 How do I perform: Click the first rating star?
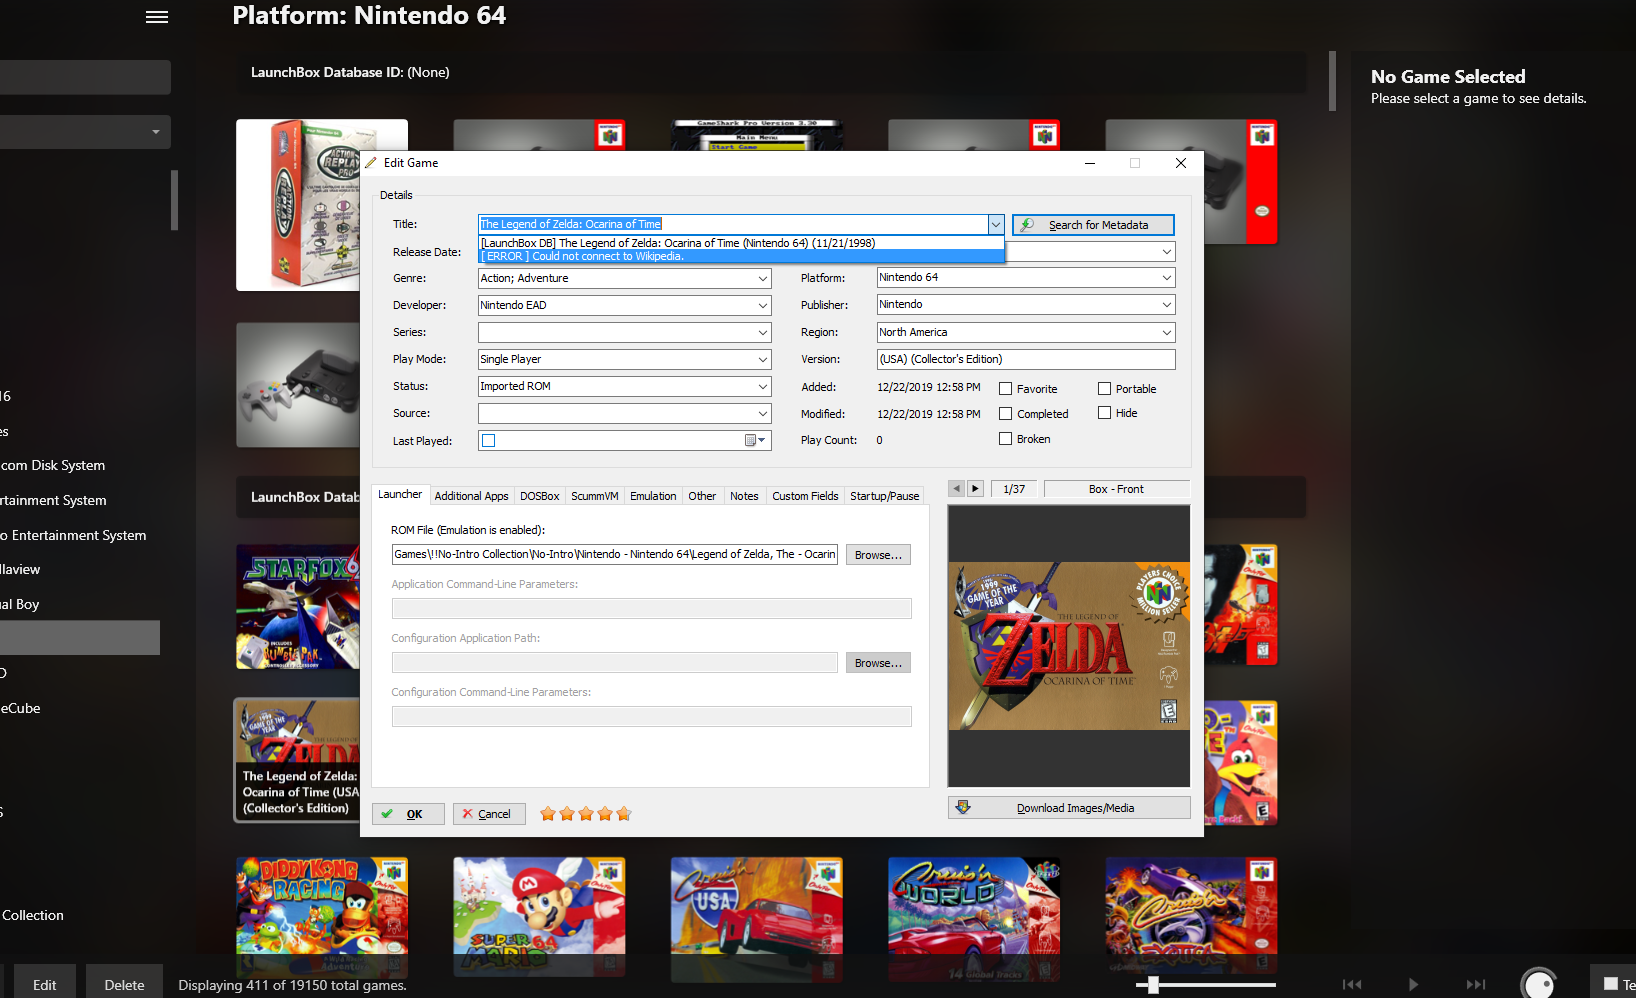point(548,814)
